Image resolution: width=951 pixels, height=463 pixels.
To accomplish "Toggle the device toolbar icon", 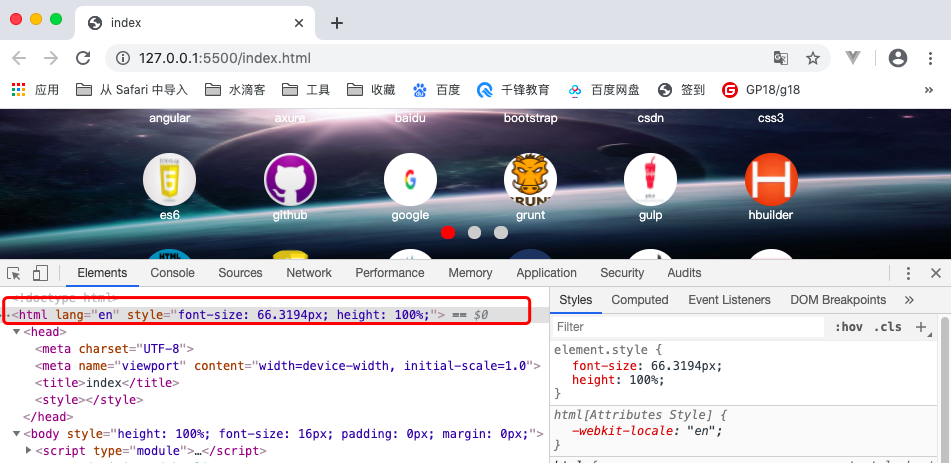I will pyautogui.click(x=40, y=273).
